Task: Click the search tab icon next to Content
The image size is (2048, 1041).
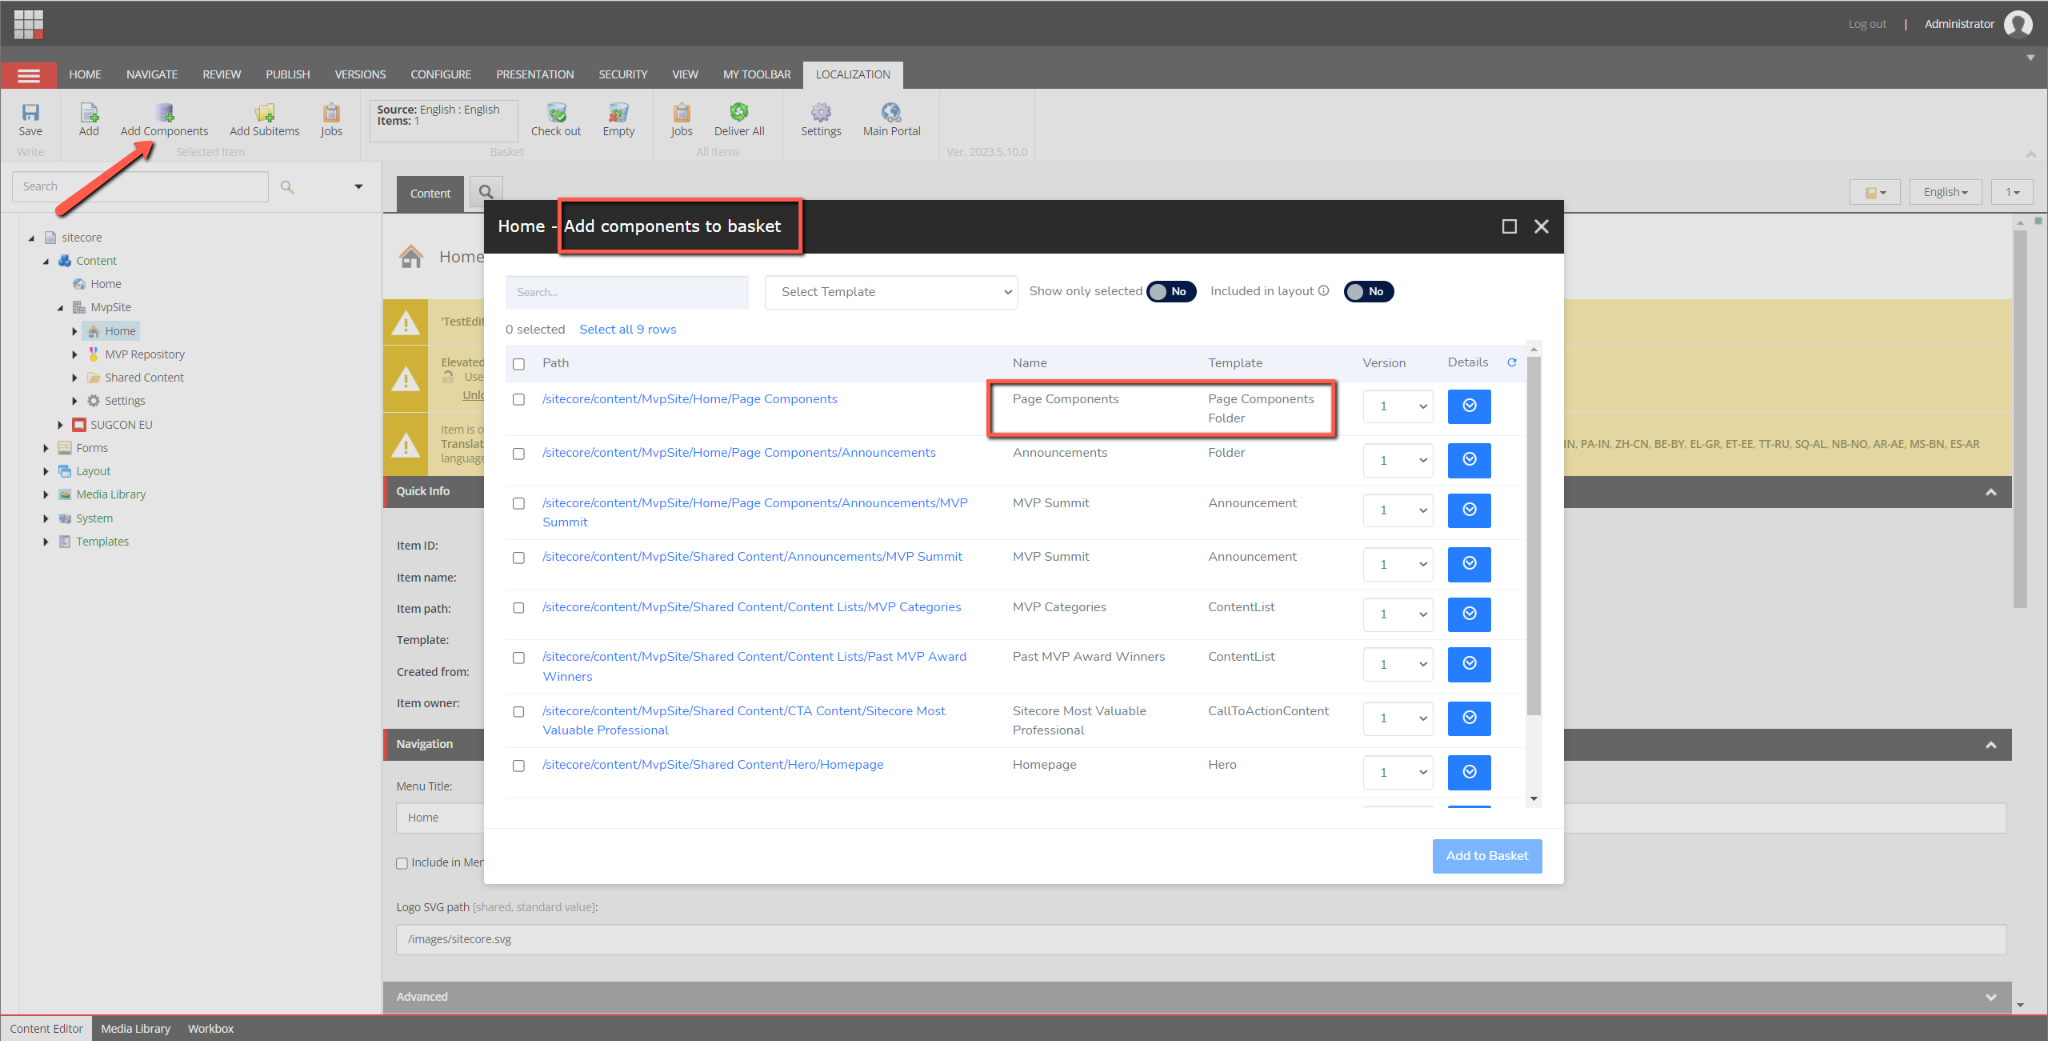Action: click(486, 192)
